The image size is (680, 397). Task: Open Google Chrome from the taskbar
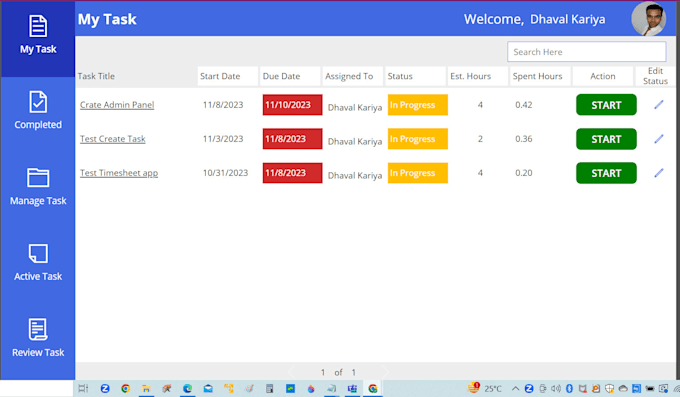point(125,388)
